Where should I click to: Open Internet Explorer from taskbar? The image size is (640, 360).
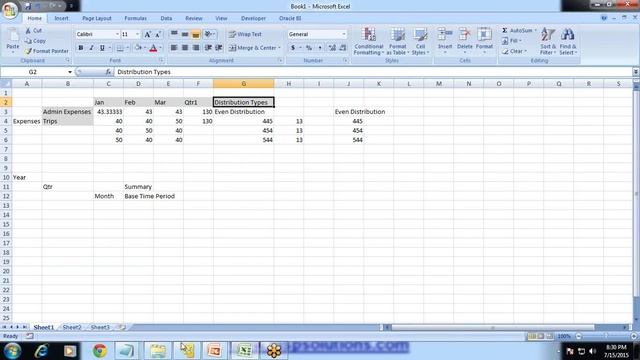click(x=42, y=351)
